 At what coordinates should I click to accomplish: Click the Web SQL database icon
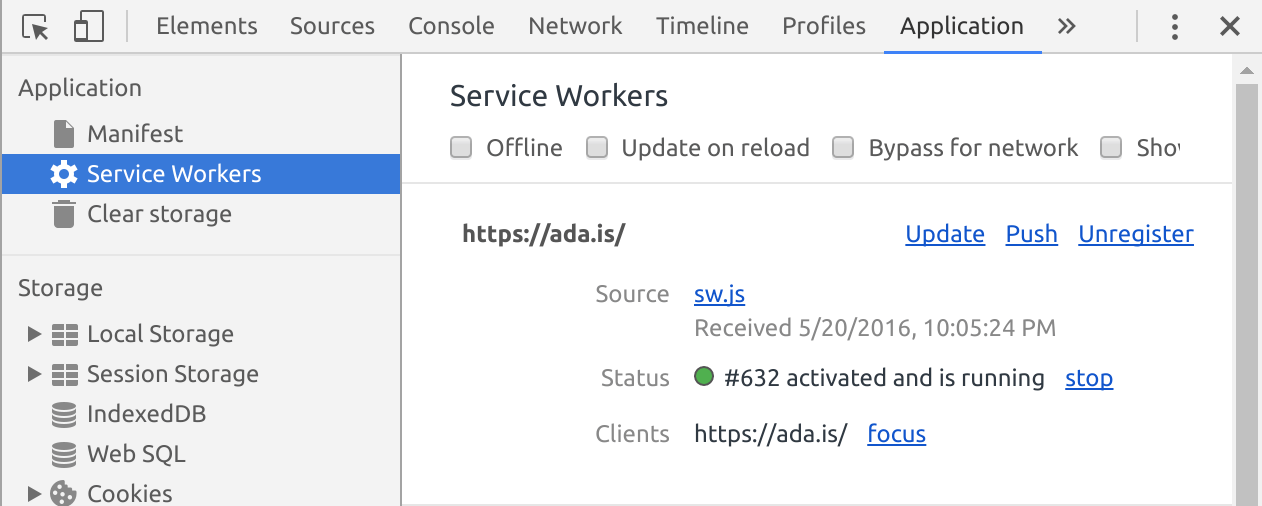click(64, 454)
